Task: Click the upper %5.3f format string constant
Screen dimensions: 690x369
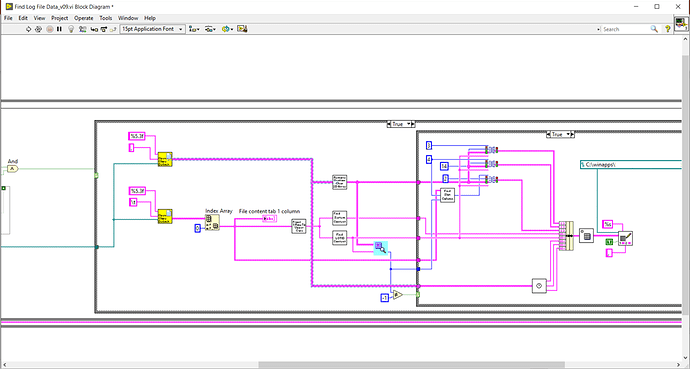Action: pos(137,136)
